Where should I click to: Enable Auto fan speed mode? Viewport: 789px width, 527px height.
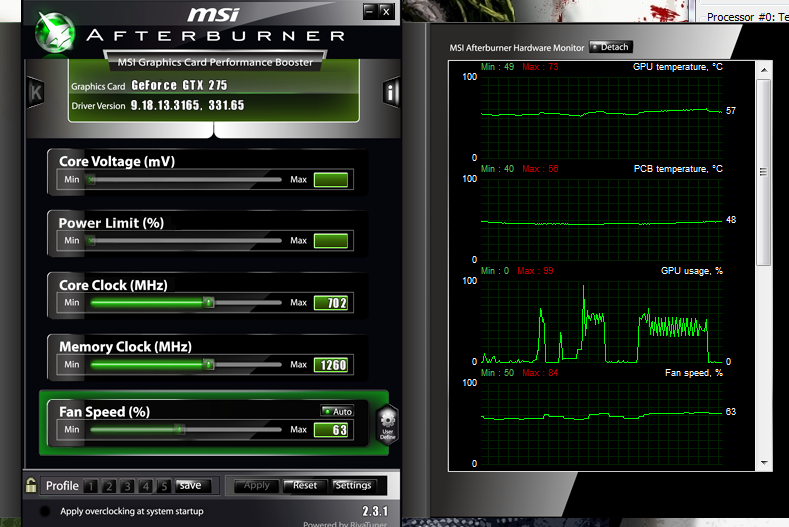pos(337,411)
